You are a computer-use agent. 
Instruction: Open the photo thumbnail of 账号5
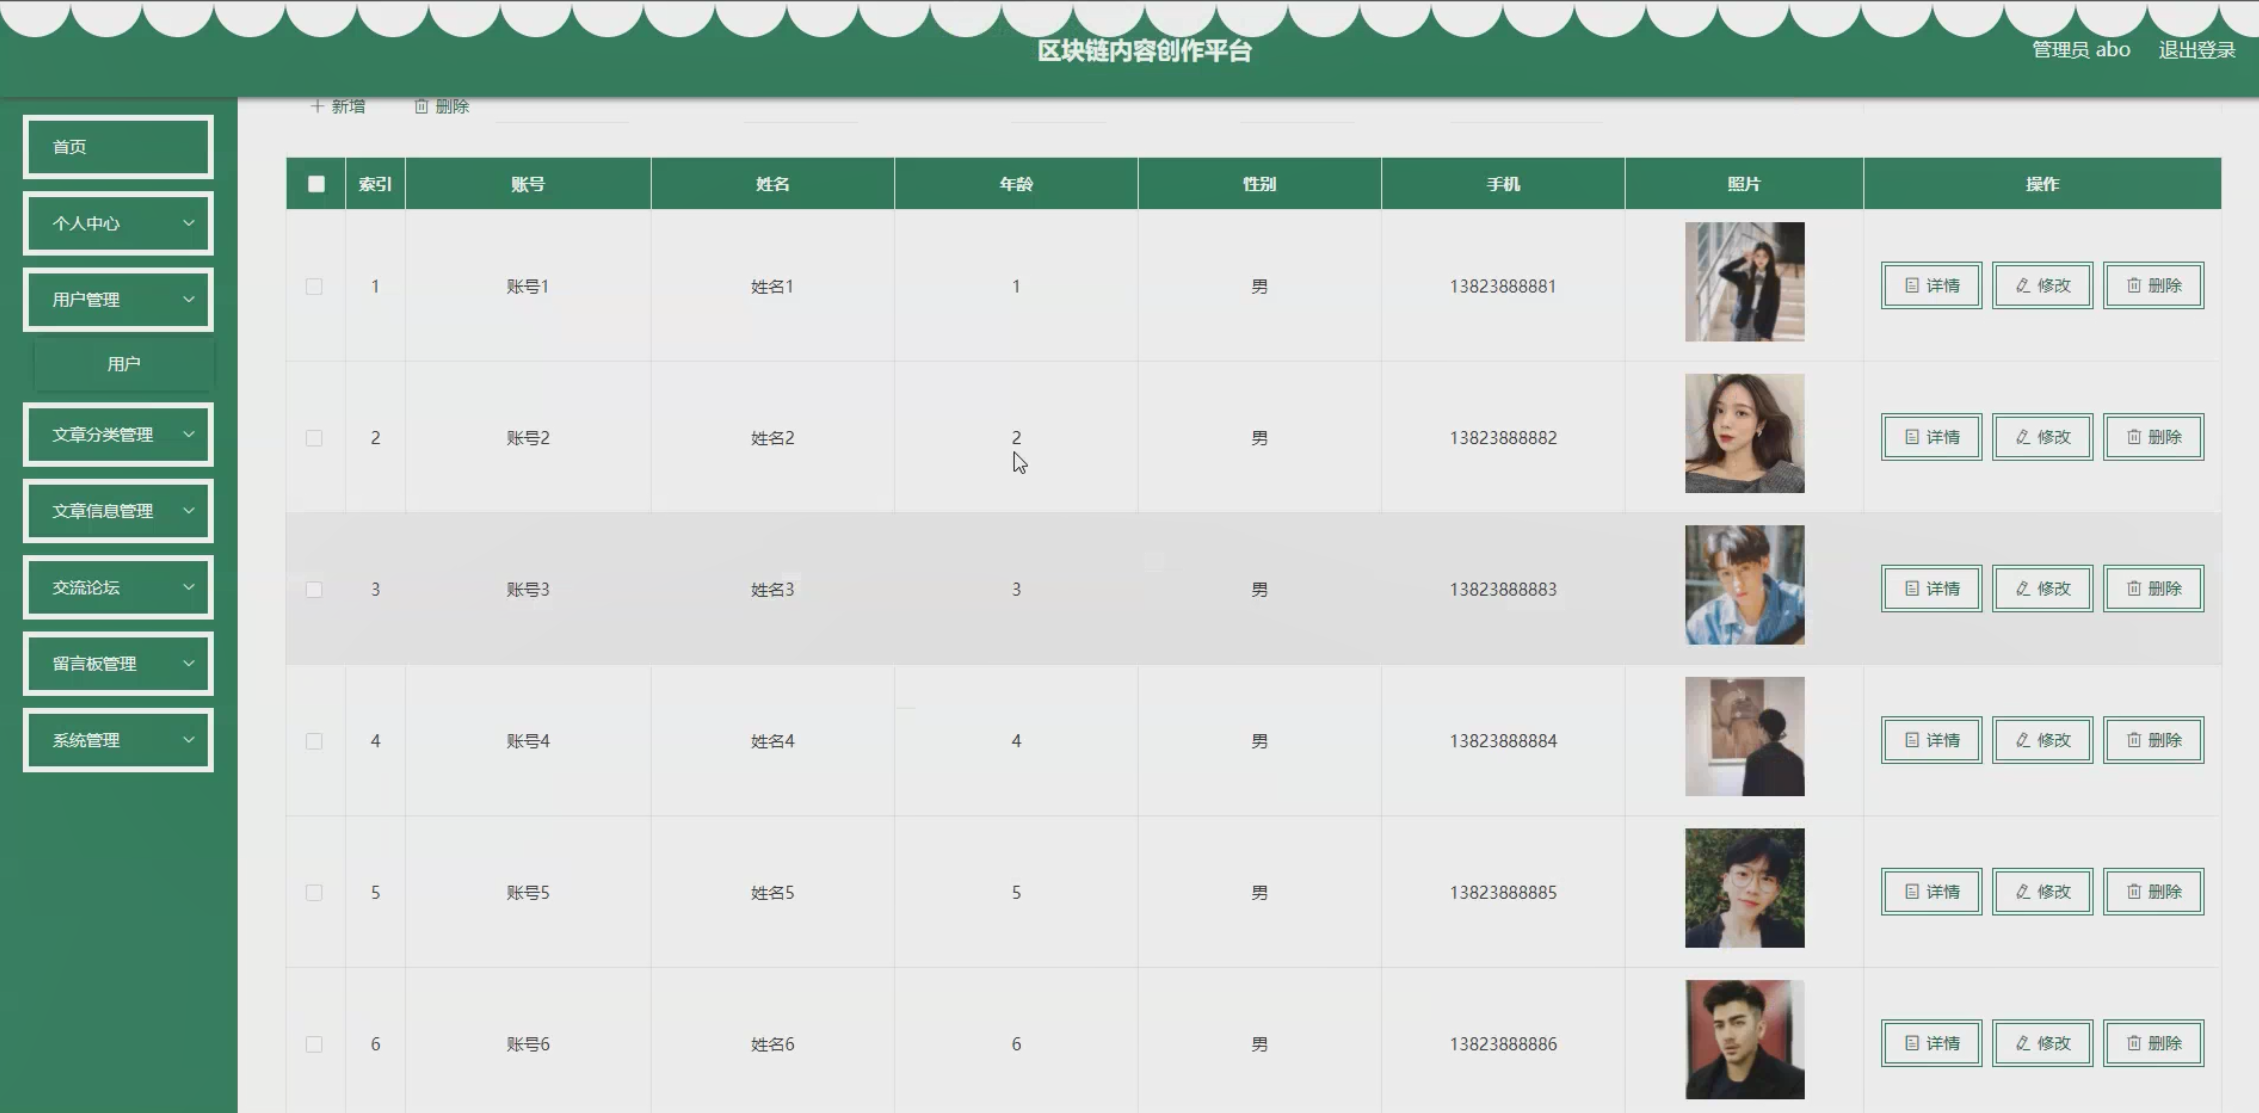click(x=1744, y=888)
